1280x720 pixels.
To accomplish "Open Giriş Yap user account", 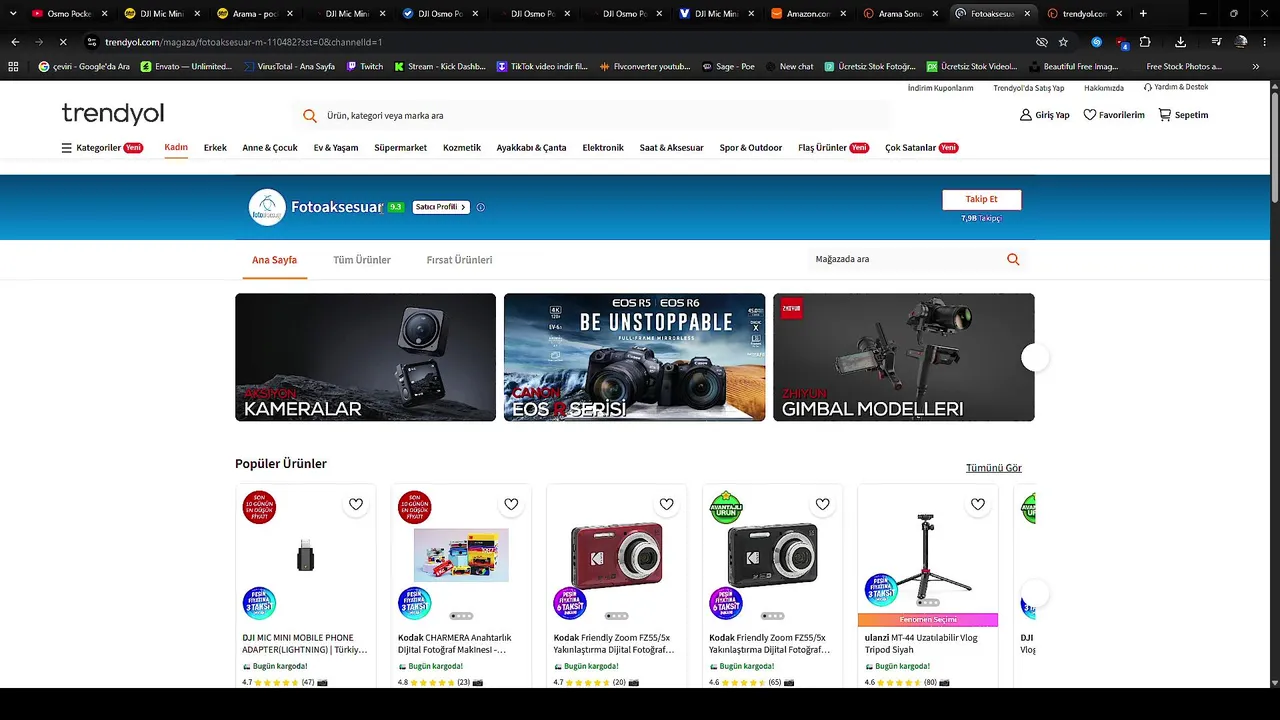I will 1044,115.
